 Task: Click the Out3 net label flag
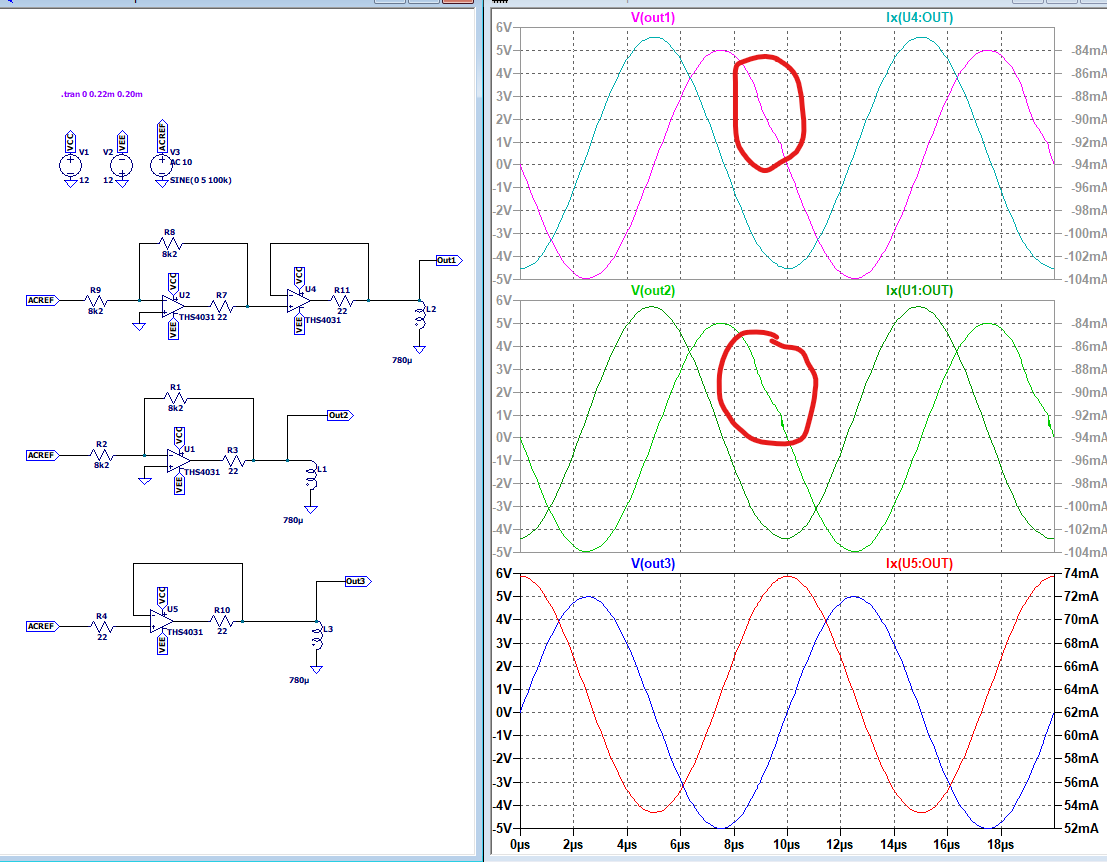356,581
